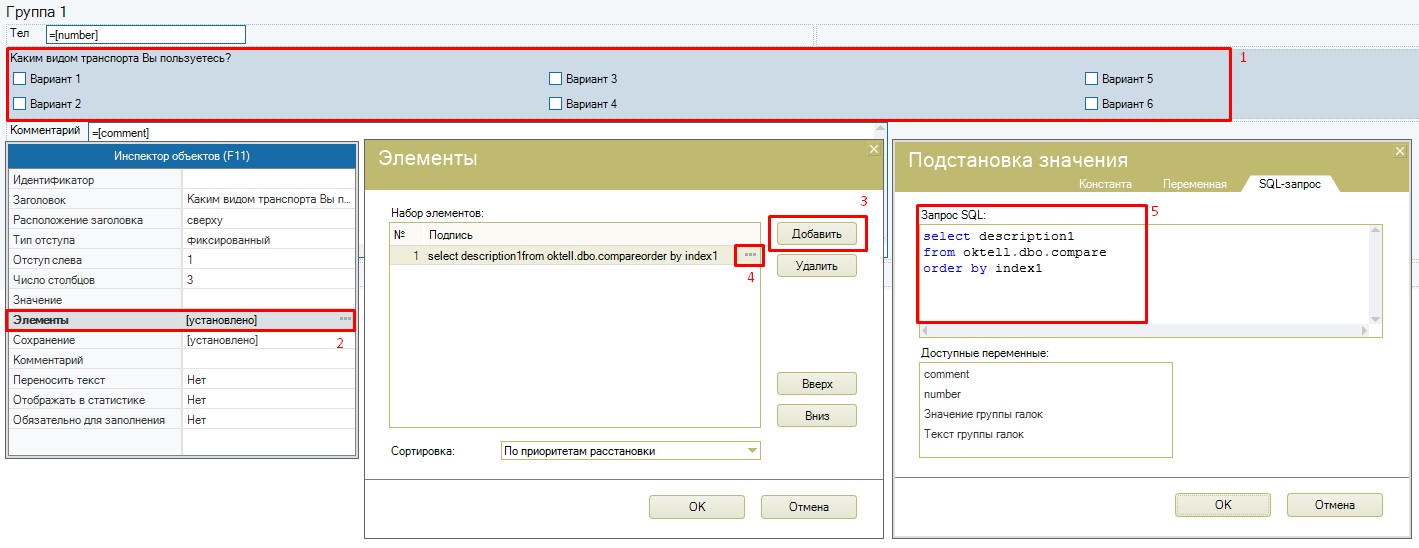Click the Вниз button
The width and height of the screenshot is (1419, 548).
(816, 416)
